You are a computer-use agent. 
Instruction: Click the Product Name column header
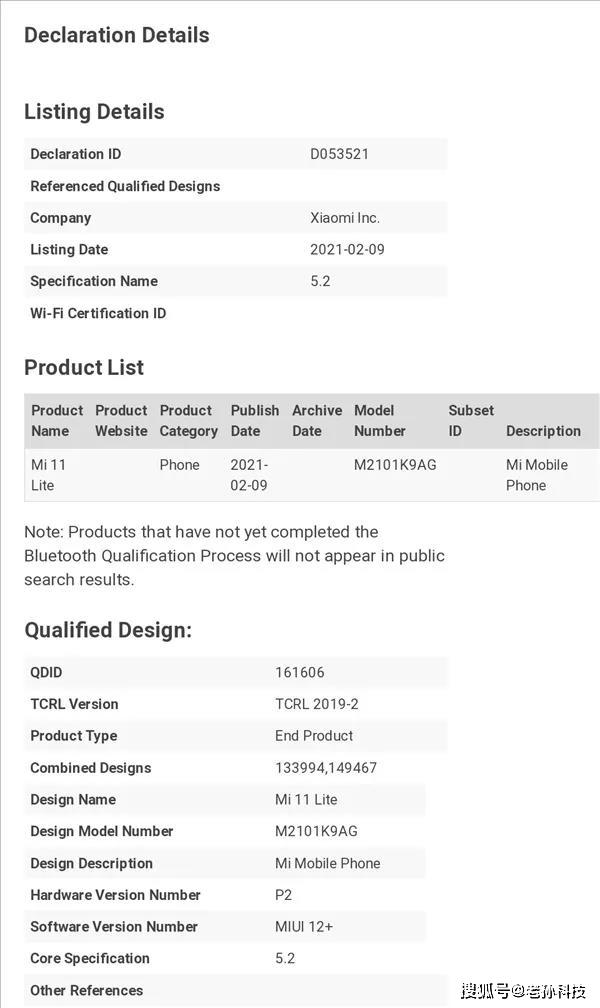pyautogui.click(x=57, y=421)
